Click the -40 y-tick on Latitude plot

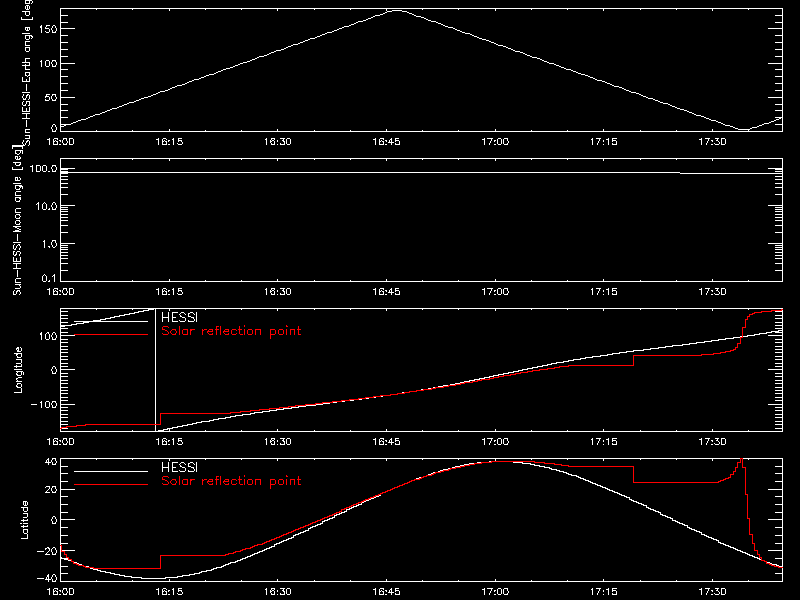point(47,579)
